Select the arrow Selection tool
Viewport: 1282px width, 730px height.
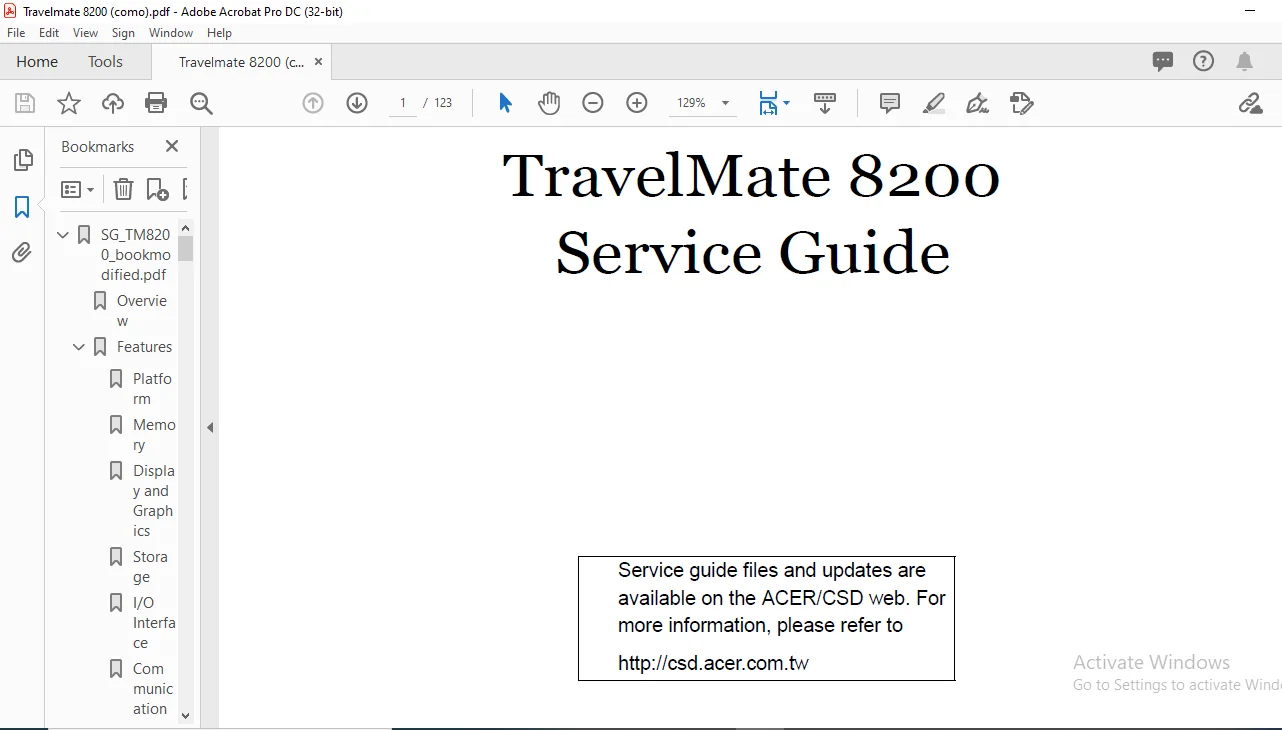(x=505, y=103)
